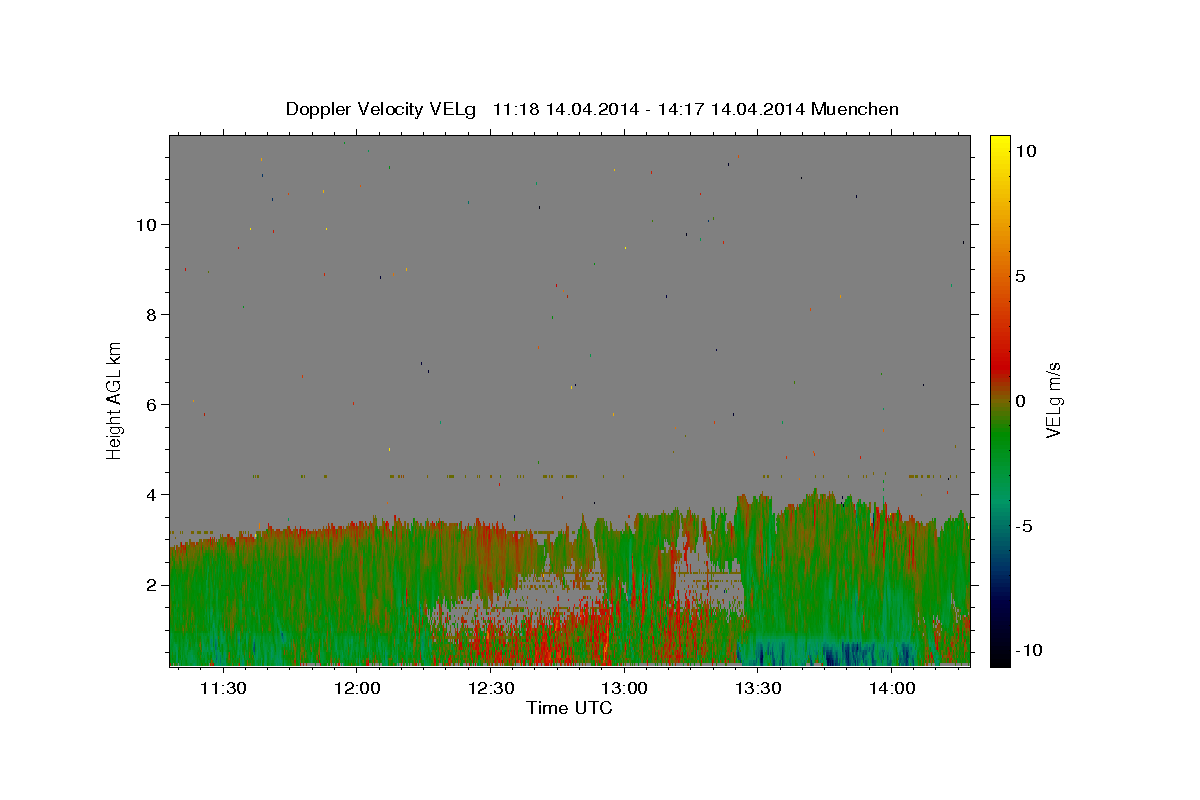Screen dimensions: 1200x800
Task: Click the 'Height AGL km' axis title
Action: pos(115,399)
